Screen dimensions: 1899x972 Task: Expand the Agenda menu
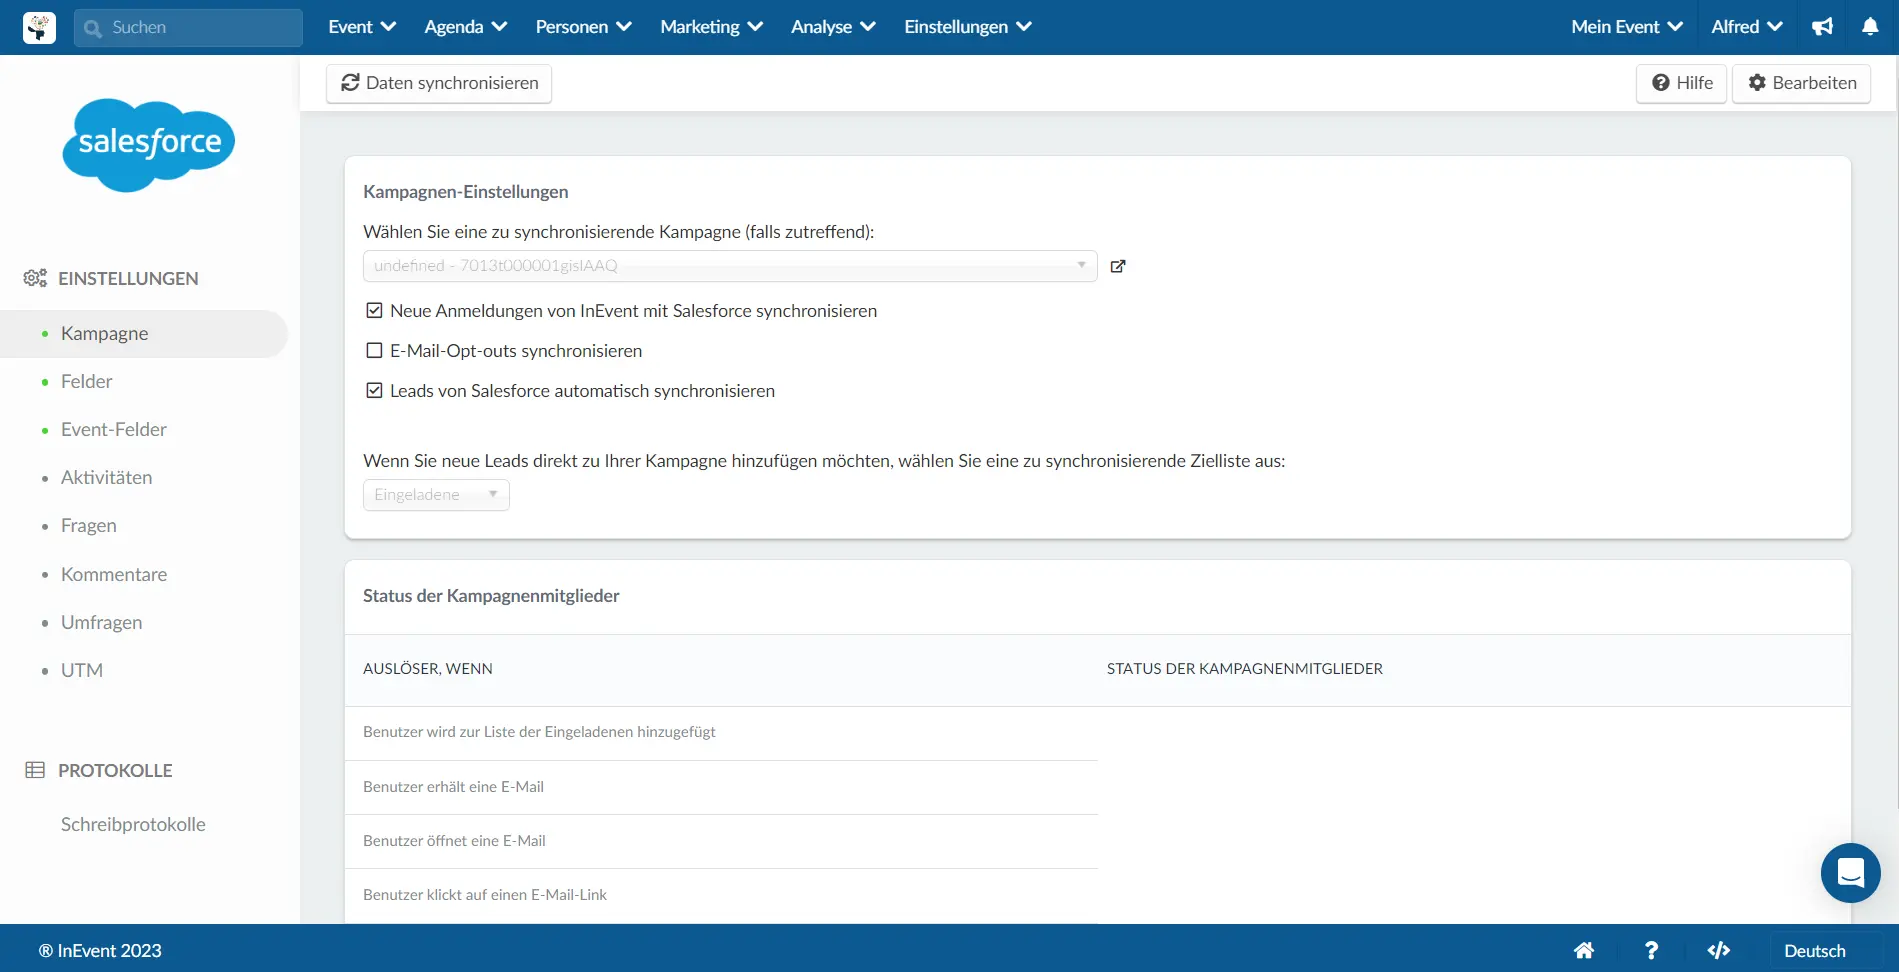[x=465, y=27]
